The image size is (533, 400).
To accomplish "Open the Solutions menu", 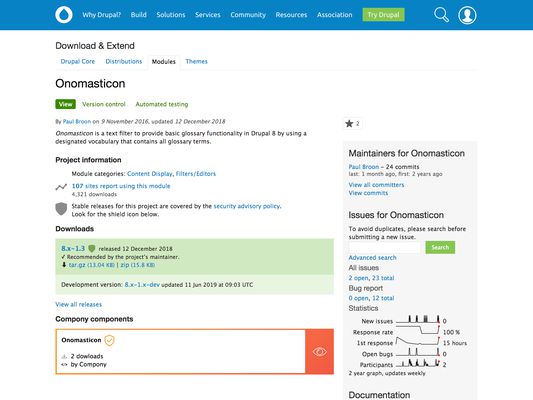I will 171,15.
